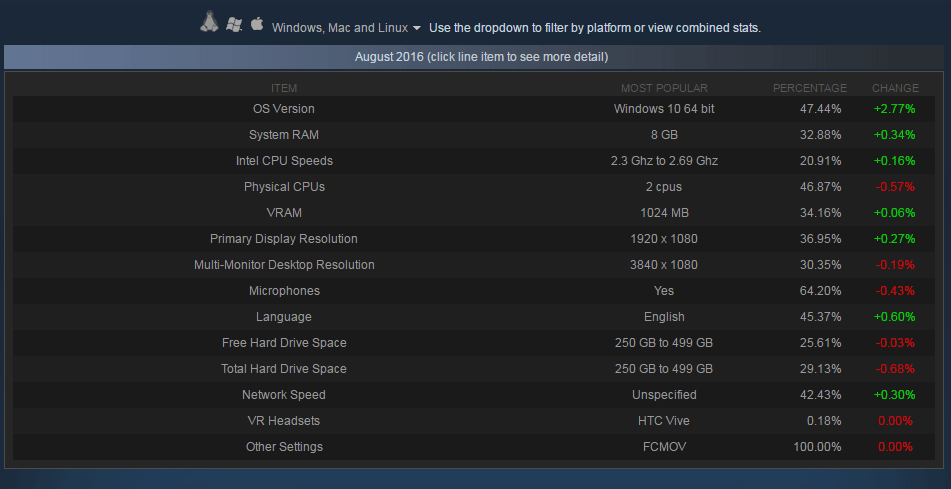Show Language statistics details

tap(474, 317)
